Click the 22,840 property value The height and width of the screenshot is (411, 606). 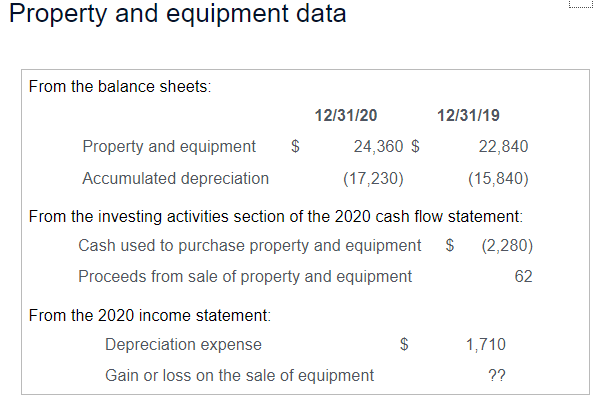tap(503, 146)
